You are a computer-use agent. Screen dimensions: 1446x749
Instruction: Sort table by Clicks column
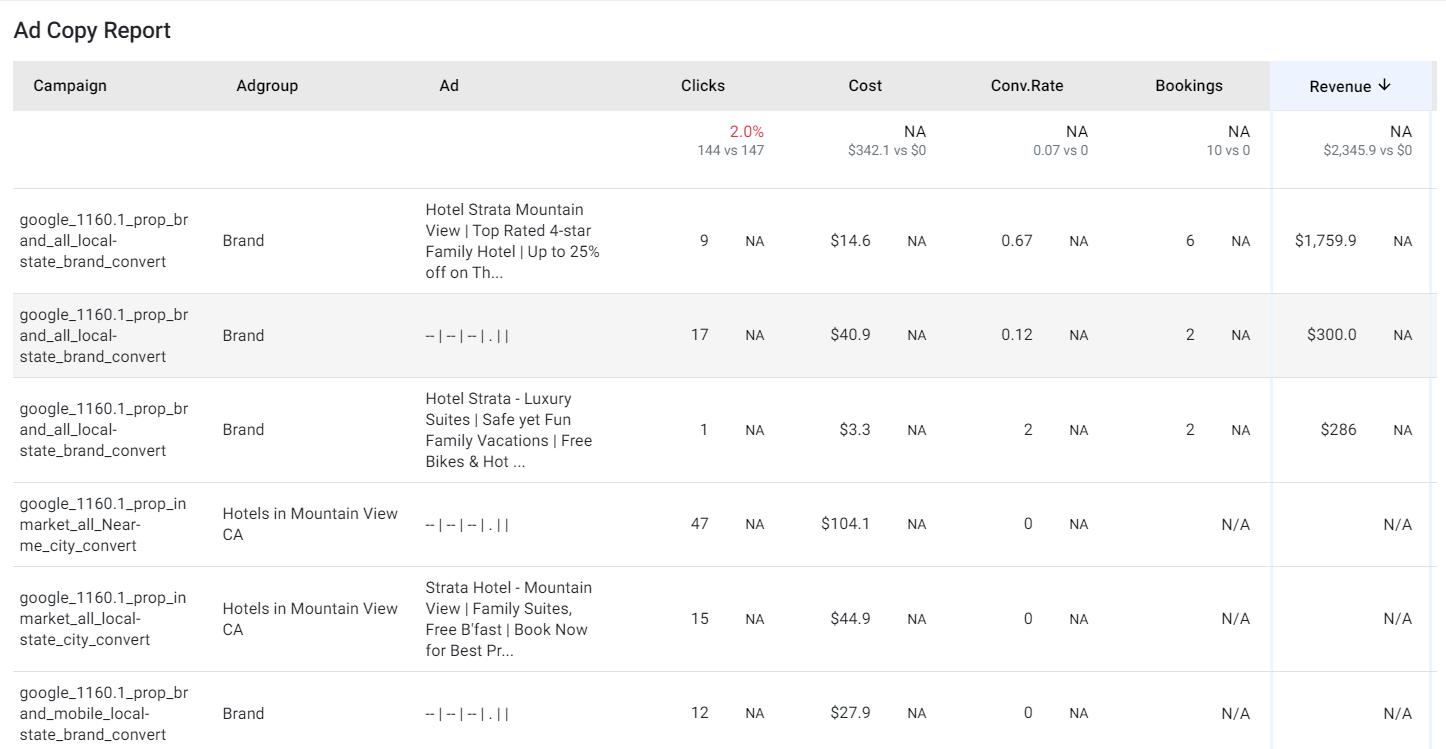click(x=703, y=86)
